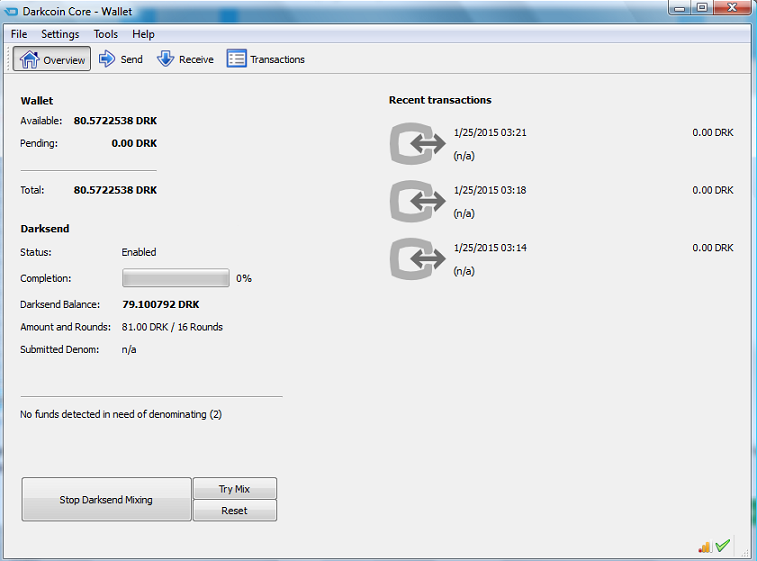Maximize the Darkcoin Core window
Screen dimensions: 757x561
[702, 8]
